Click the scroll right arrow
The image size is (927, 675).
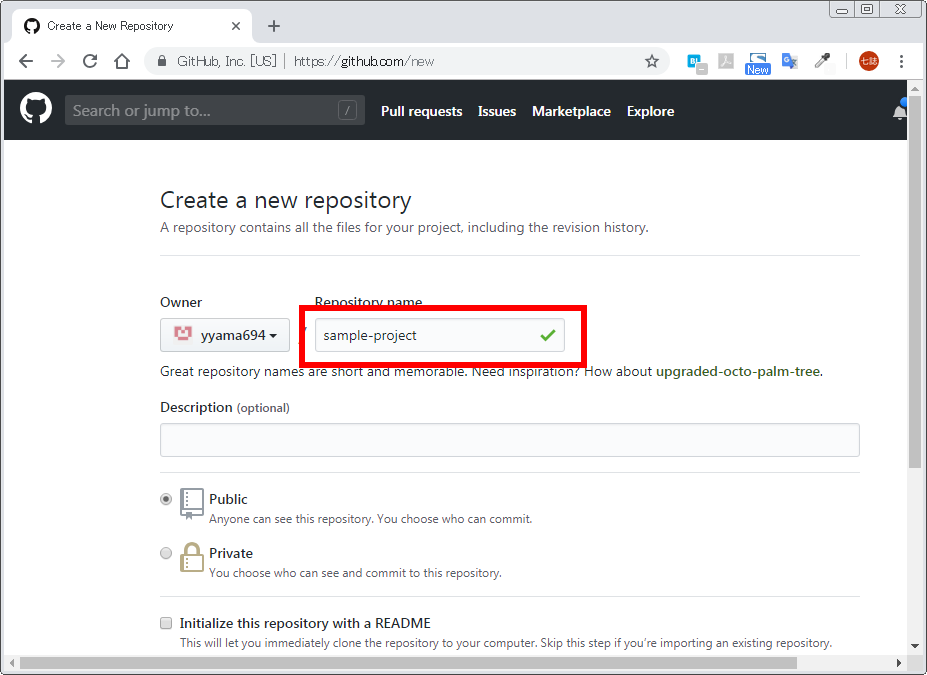click(x=899, y=663)
